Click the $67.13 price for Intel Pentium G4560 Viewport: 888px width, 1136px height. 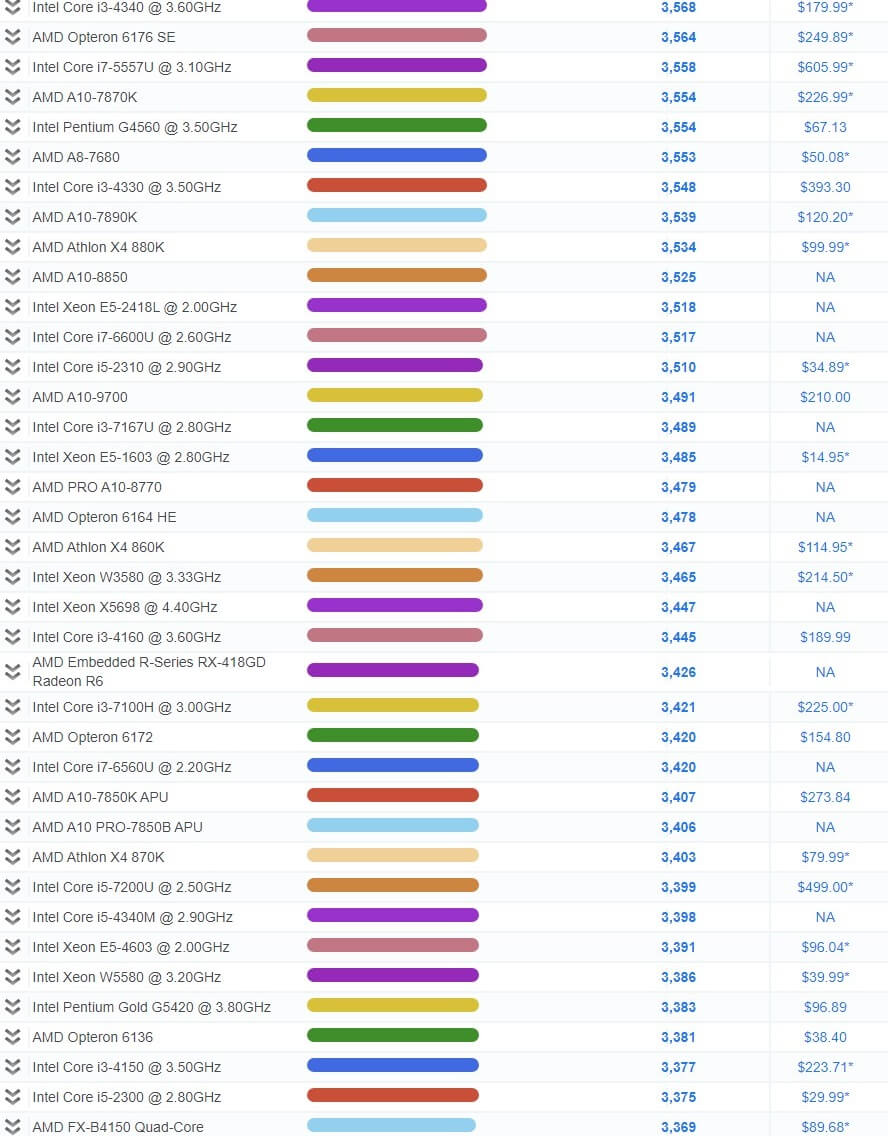click(x=825, y=127)
